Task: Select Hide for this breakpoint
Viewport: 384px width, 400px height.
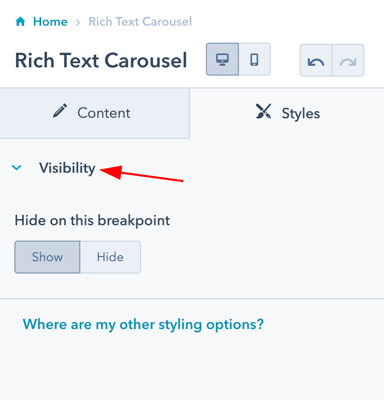Action: coord(110,257)
